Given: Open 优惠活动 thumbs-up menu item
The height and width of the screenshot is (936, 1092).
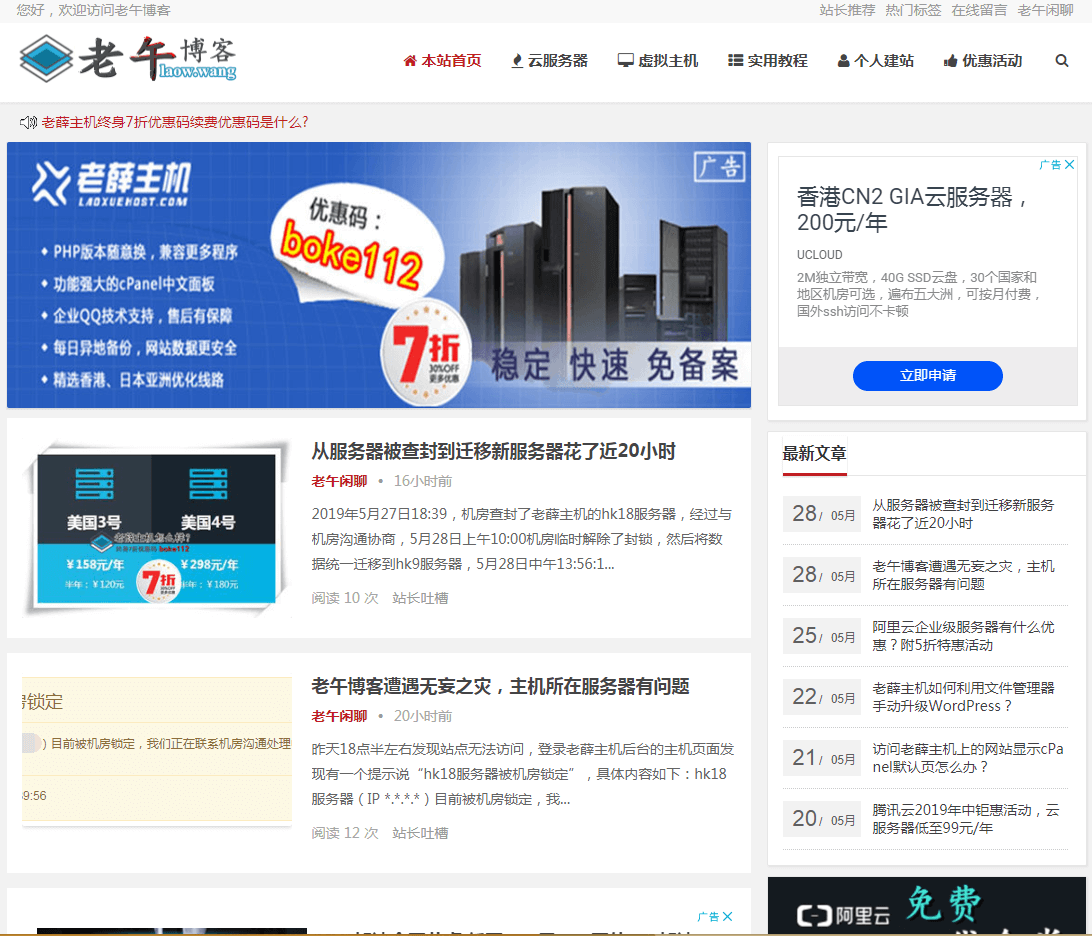Looking at the screenshot, I should pos(983,61).
